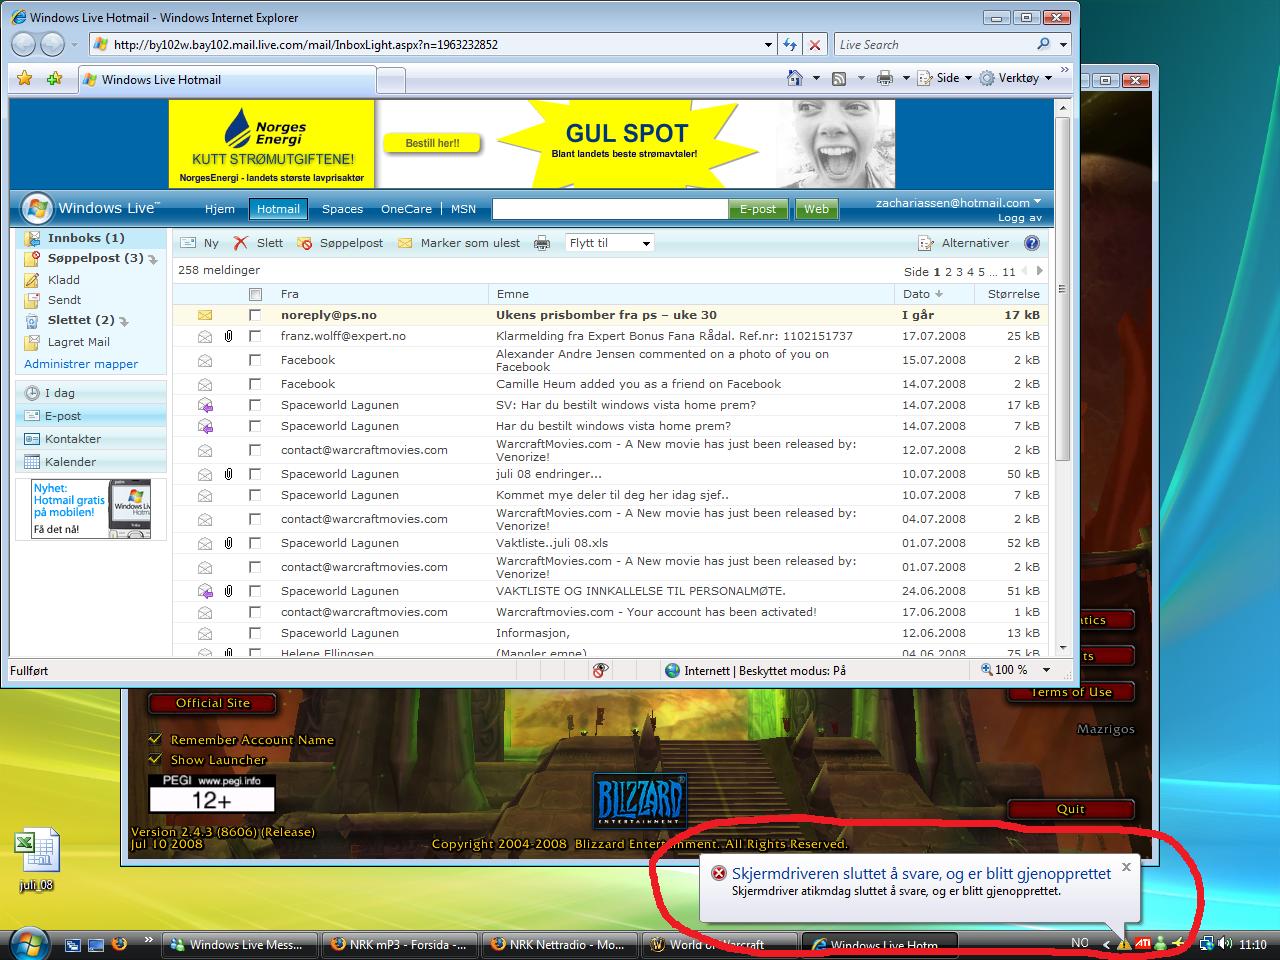The image size is (1280, 960).
Task: Toggle Remember Account Name in WoW window
Action: click(155, 739)
